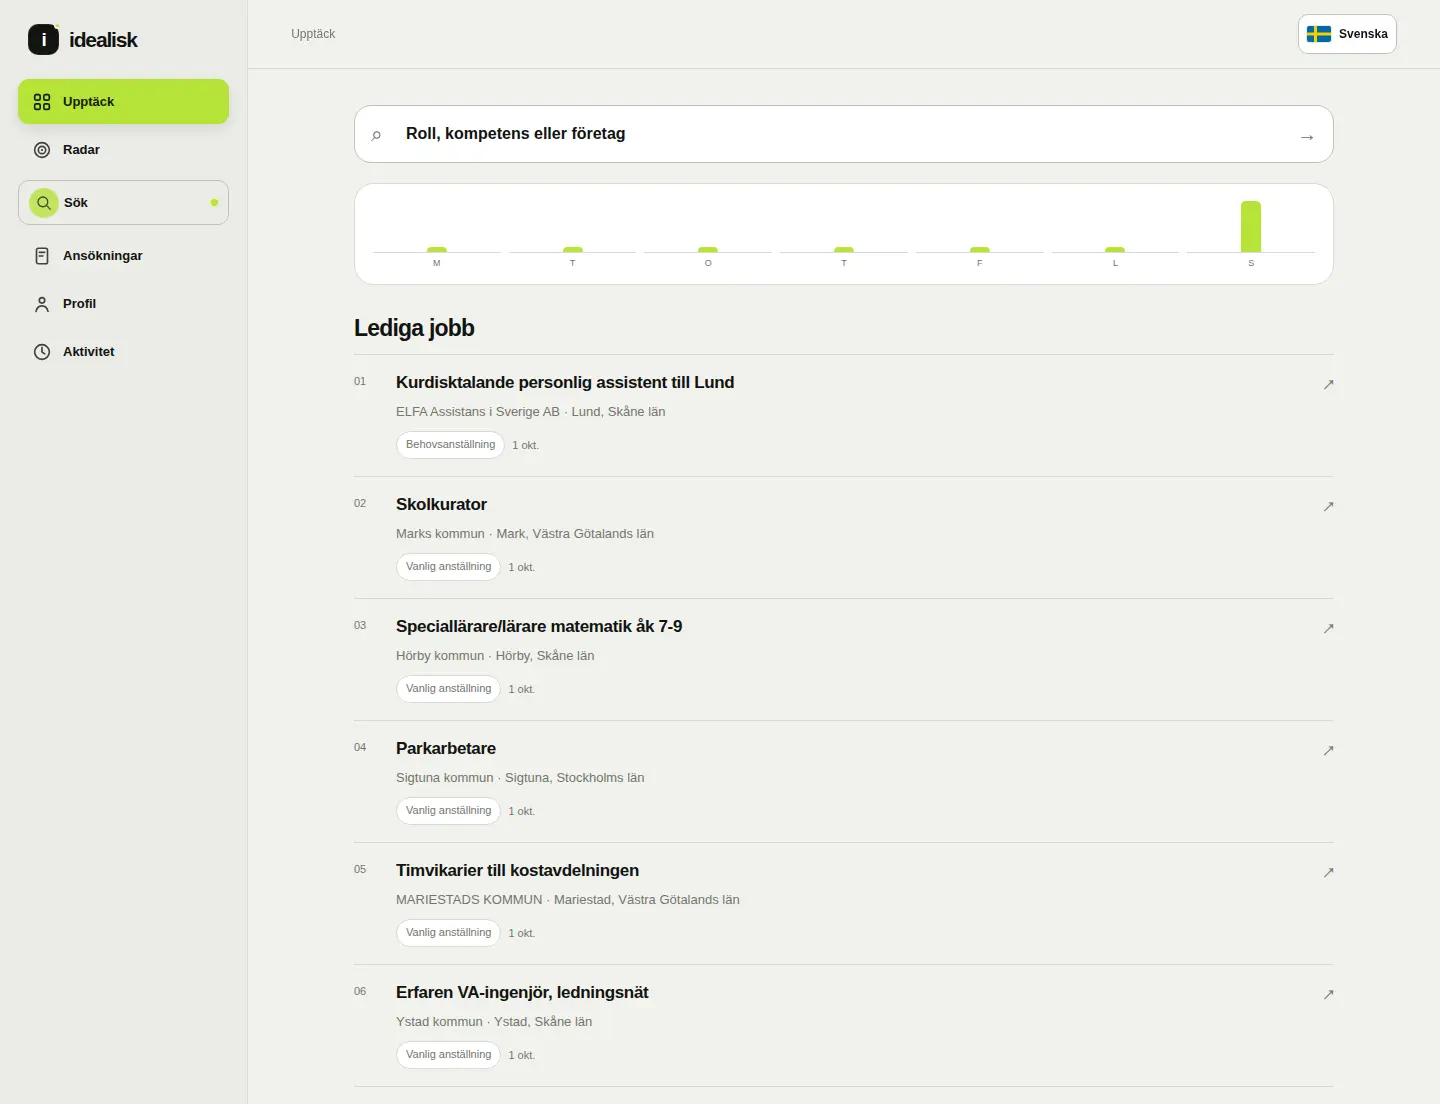Viewport: 1440px width, 1104px height.
Task: Open Erfaren VA-ingenjör, ledningsnät title
Action: pyautogui.click(x=522, y=993)
